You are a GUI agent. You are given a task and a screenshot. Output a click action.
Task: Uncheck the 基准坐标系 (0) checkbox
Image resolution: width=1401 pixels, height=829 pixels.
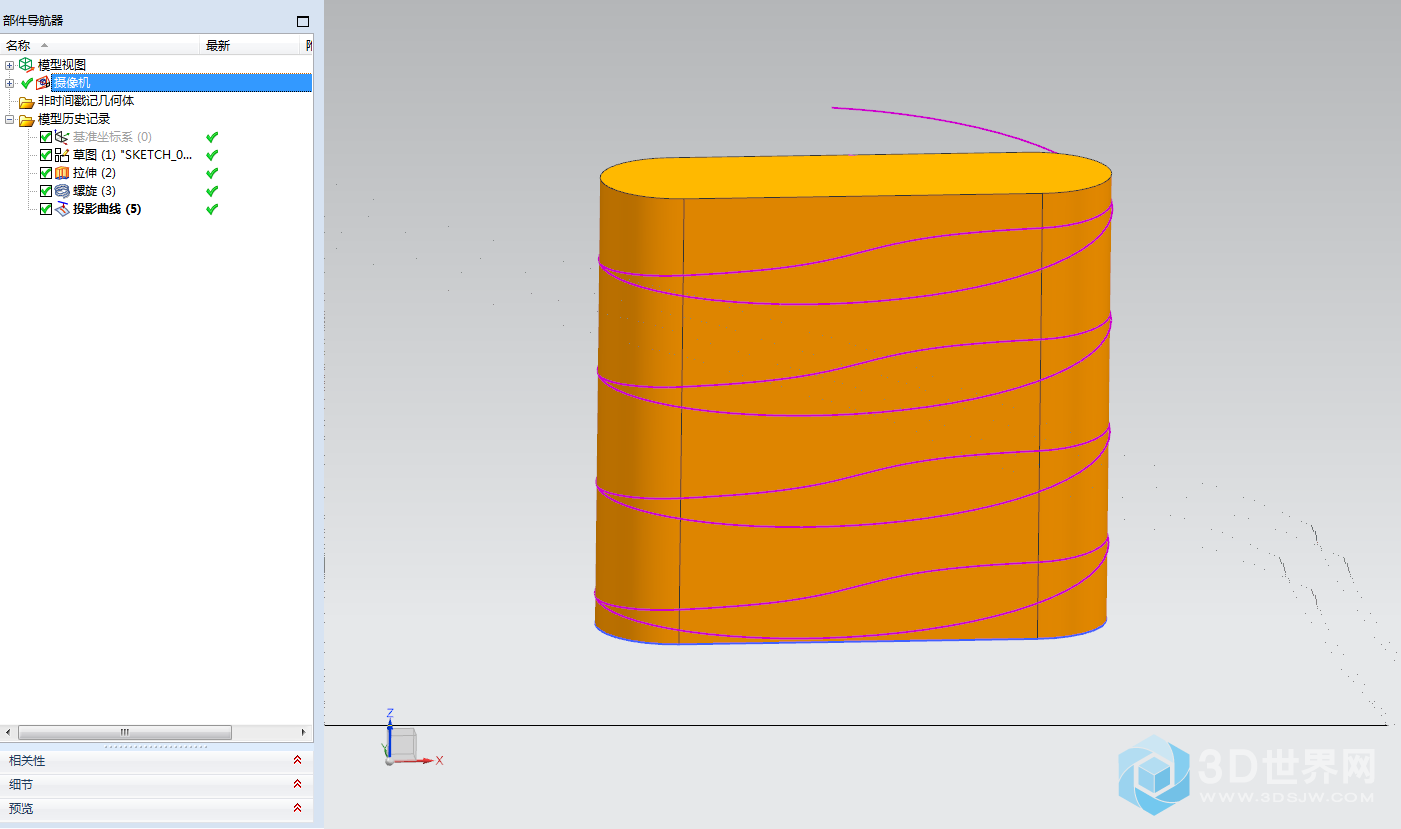pyautogui.click(x=46, y=137)
